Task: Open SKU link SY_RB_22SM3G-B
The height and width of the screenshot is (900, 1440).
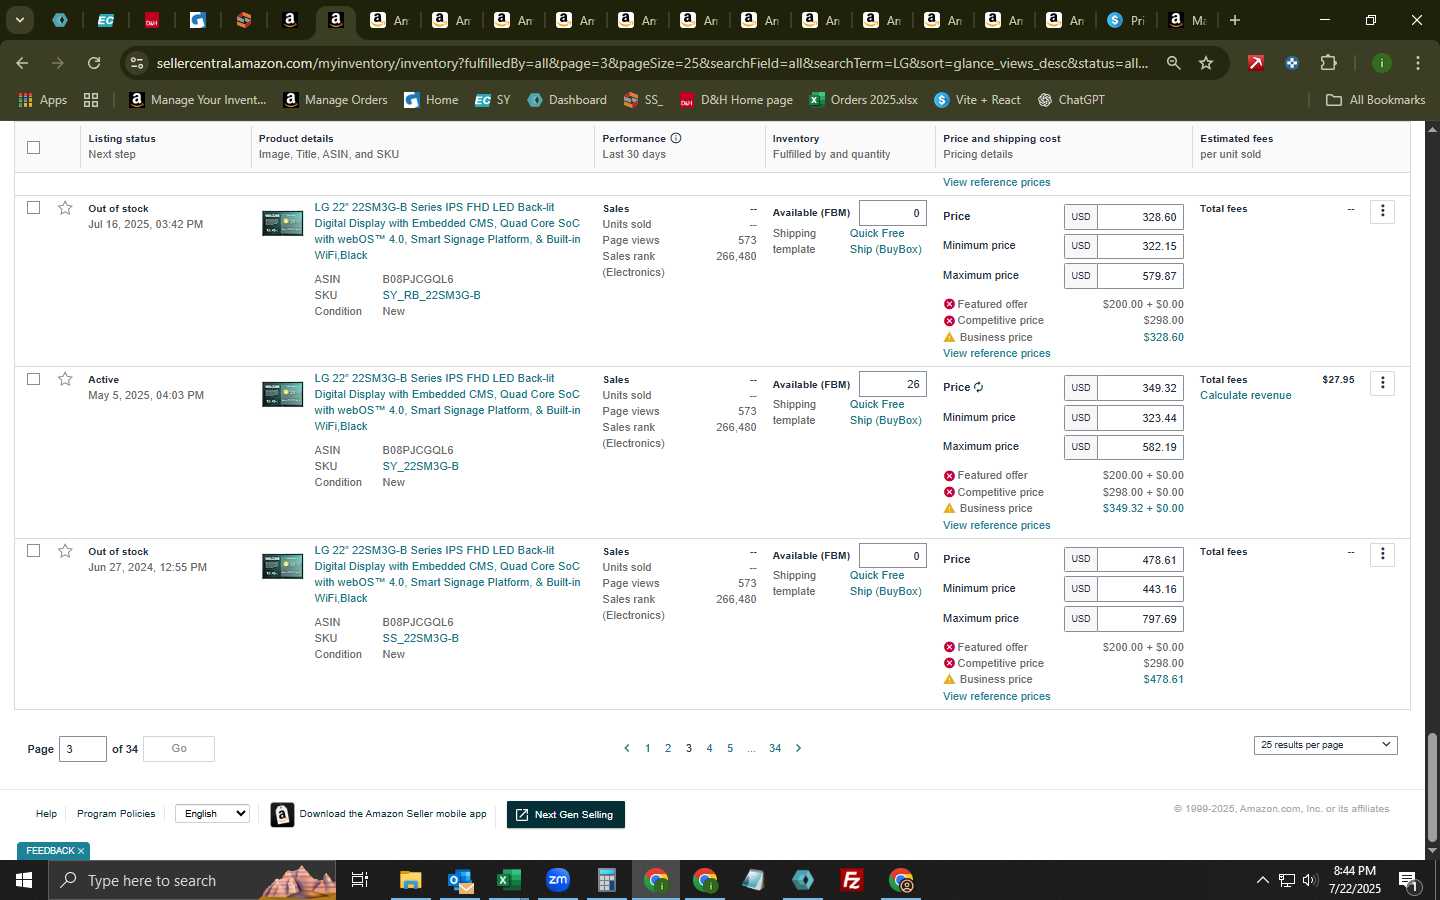Action: tap(431, 295)
